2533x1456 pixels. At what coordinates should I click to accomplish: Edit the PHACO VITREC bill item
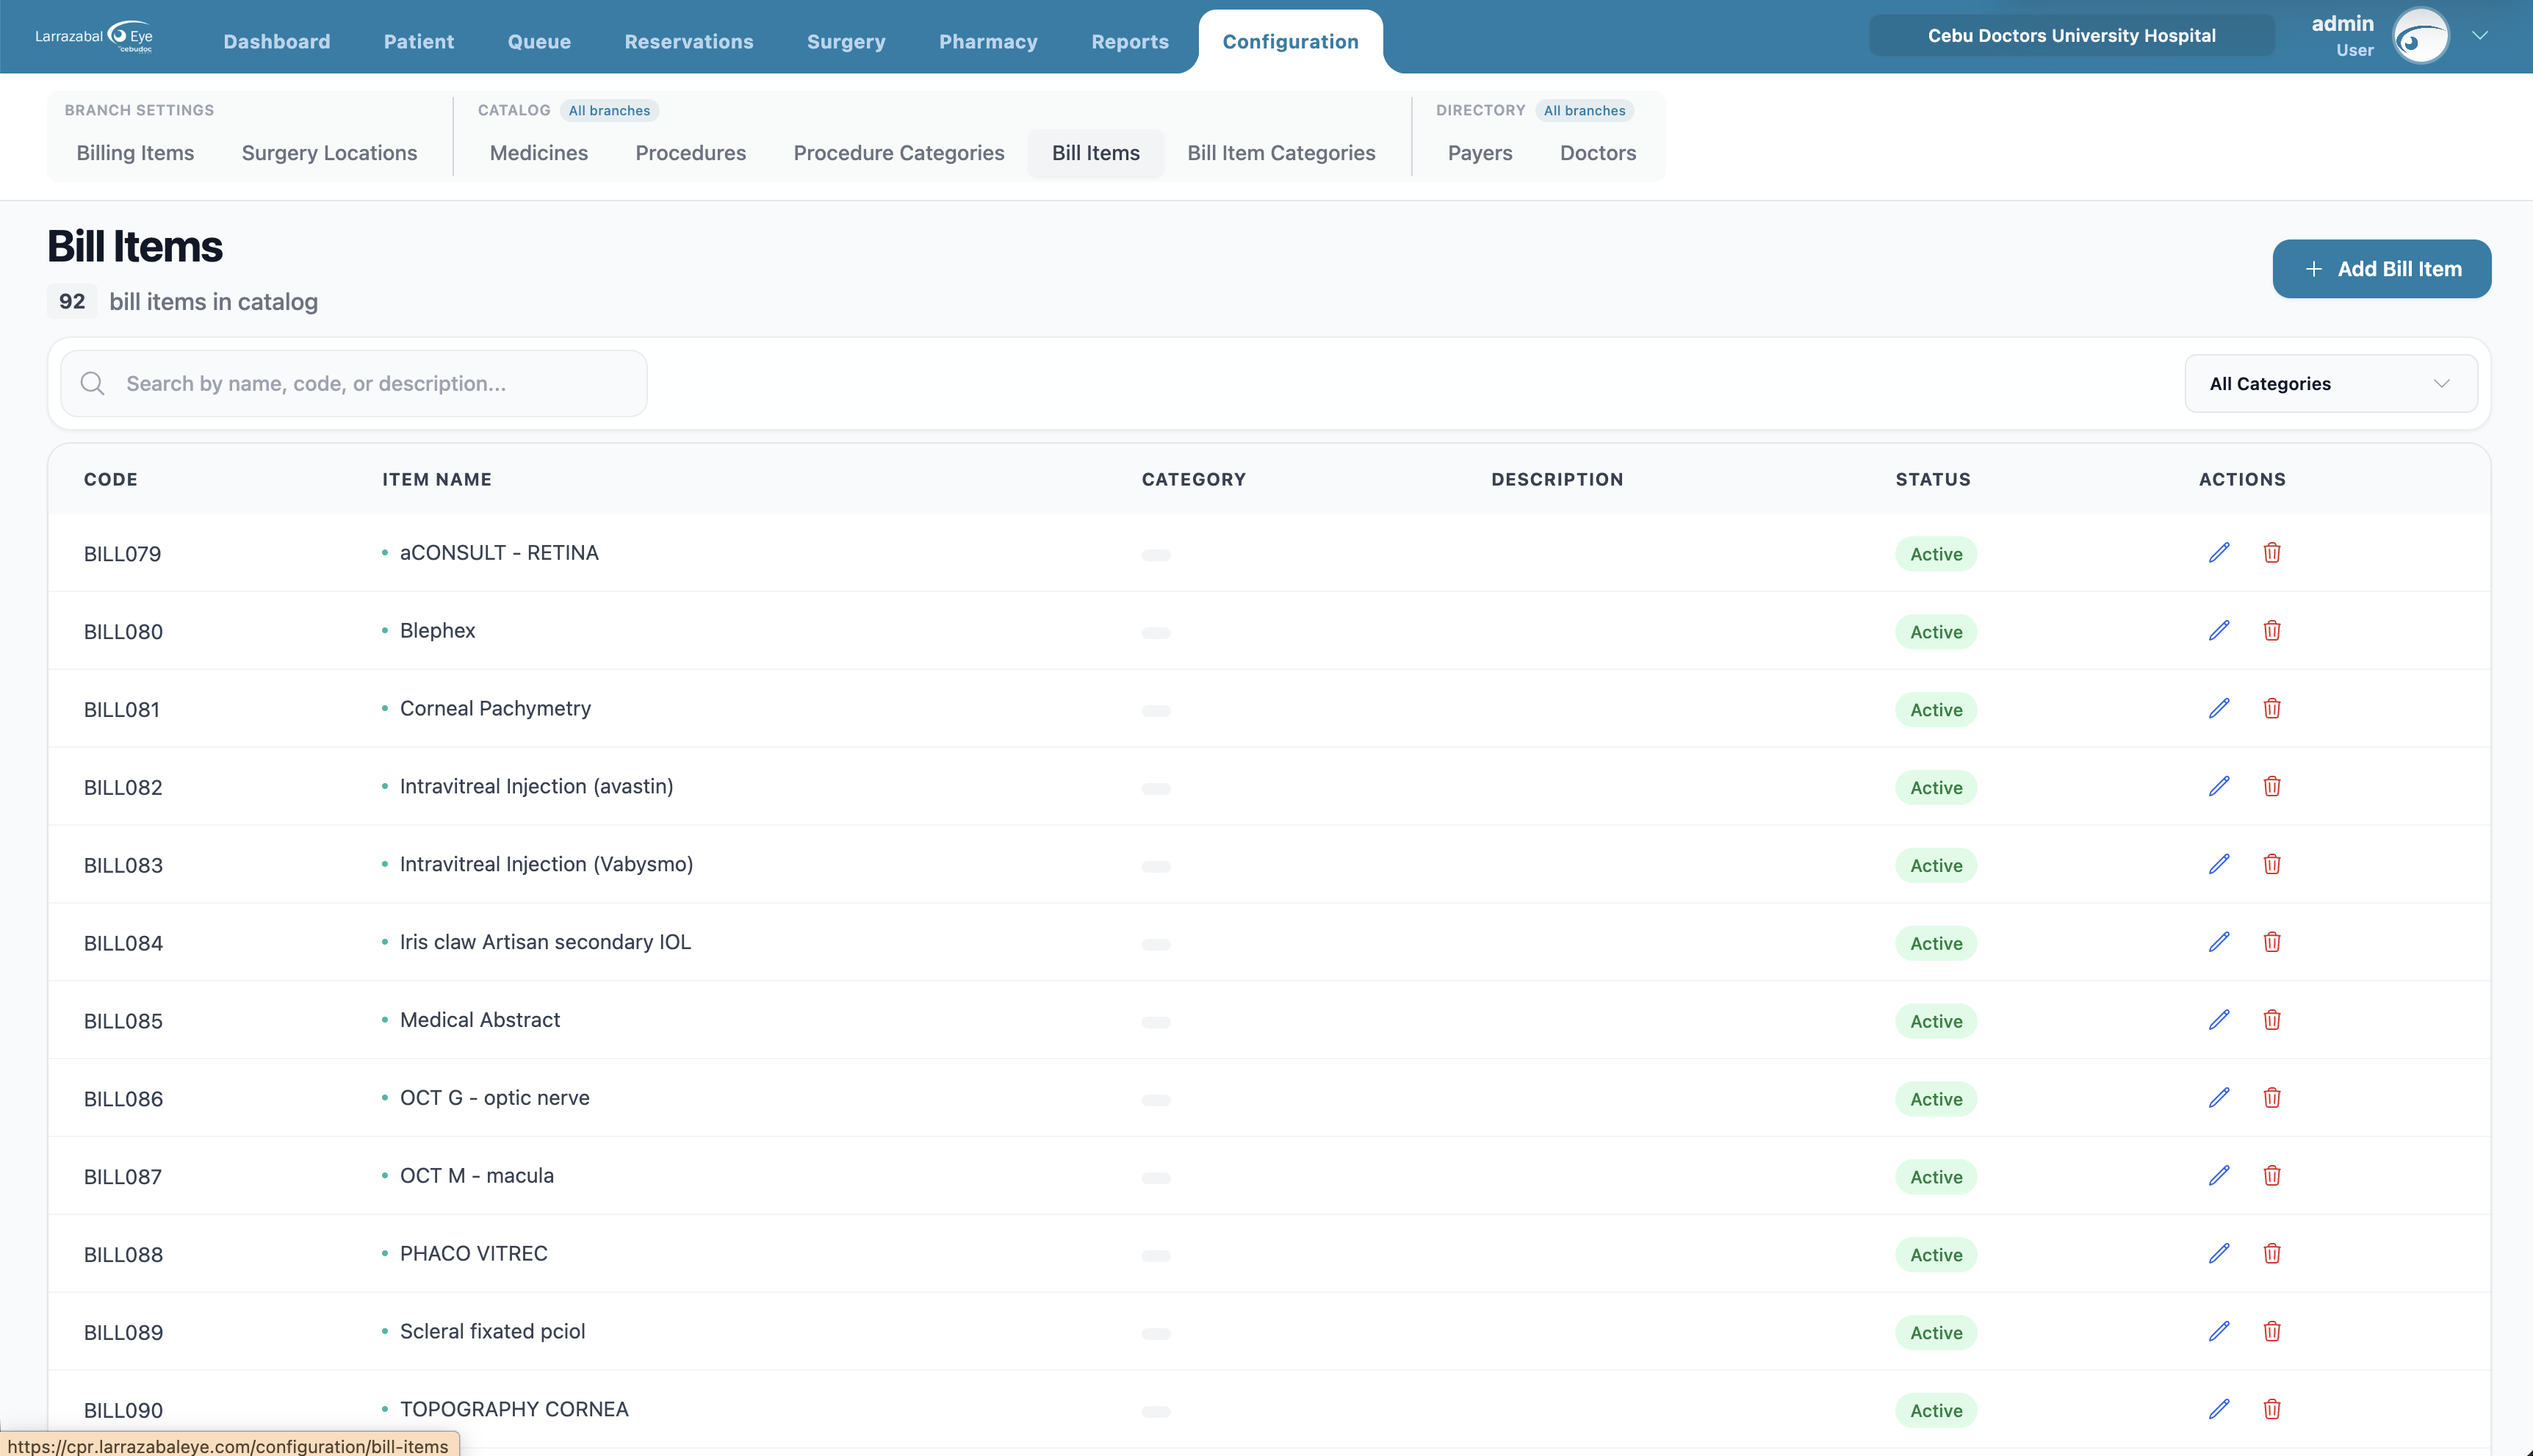coord(2219,1255)
